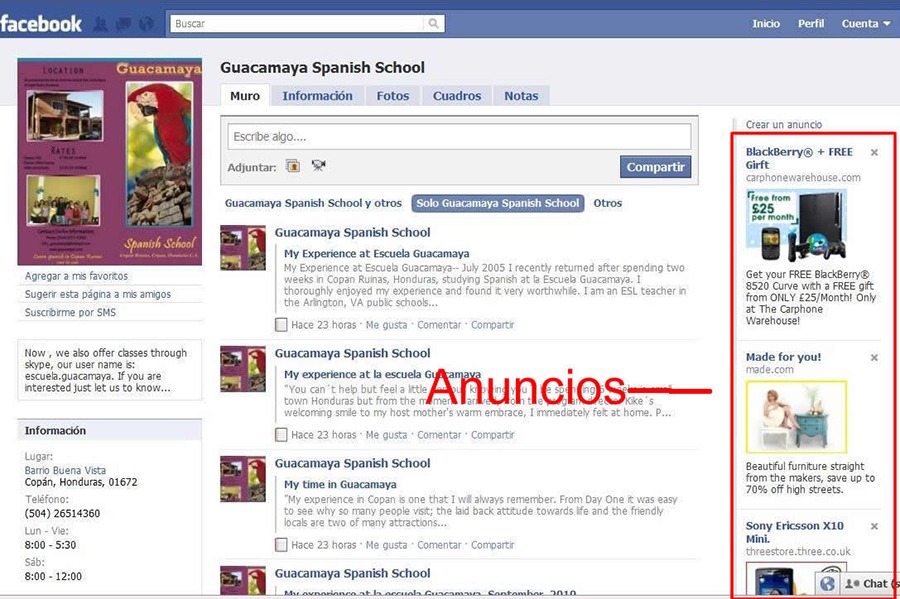Image resolution: width=900 pixels, height=599 pixels.
Task: Click Sugerir esta página a mis amigos
Action: point(98,294)
